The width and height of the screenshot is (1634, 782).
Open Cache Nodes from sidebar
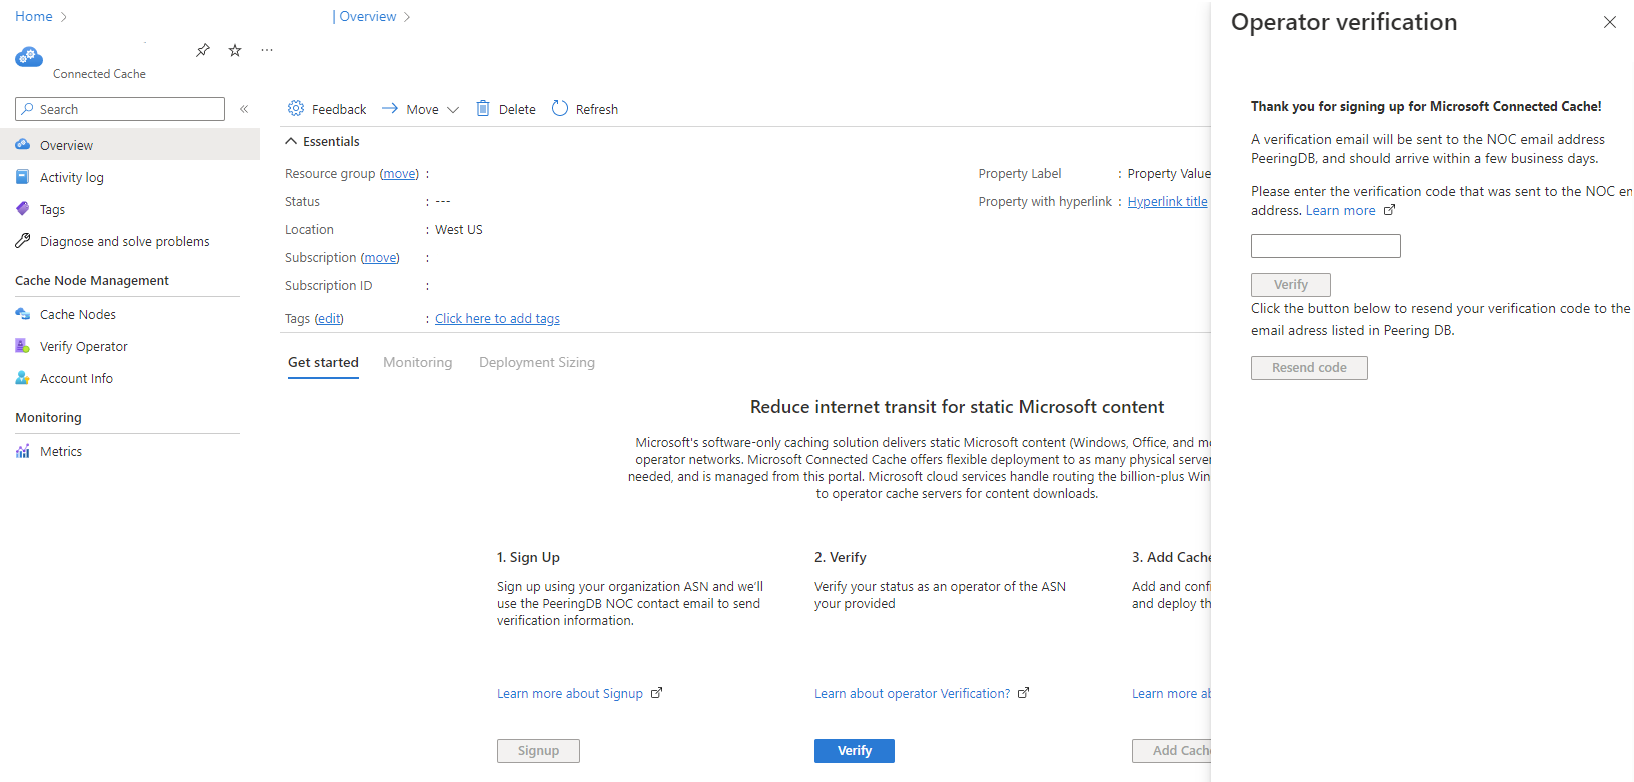click(77, 314)
